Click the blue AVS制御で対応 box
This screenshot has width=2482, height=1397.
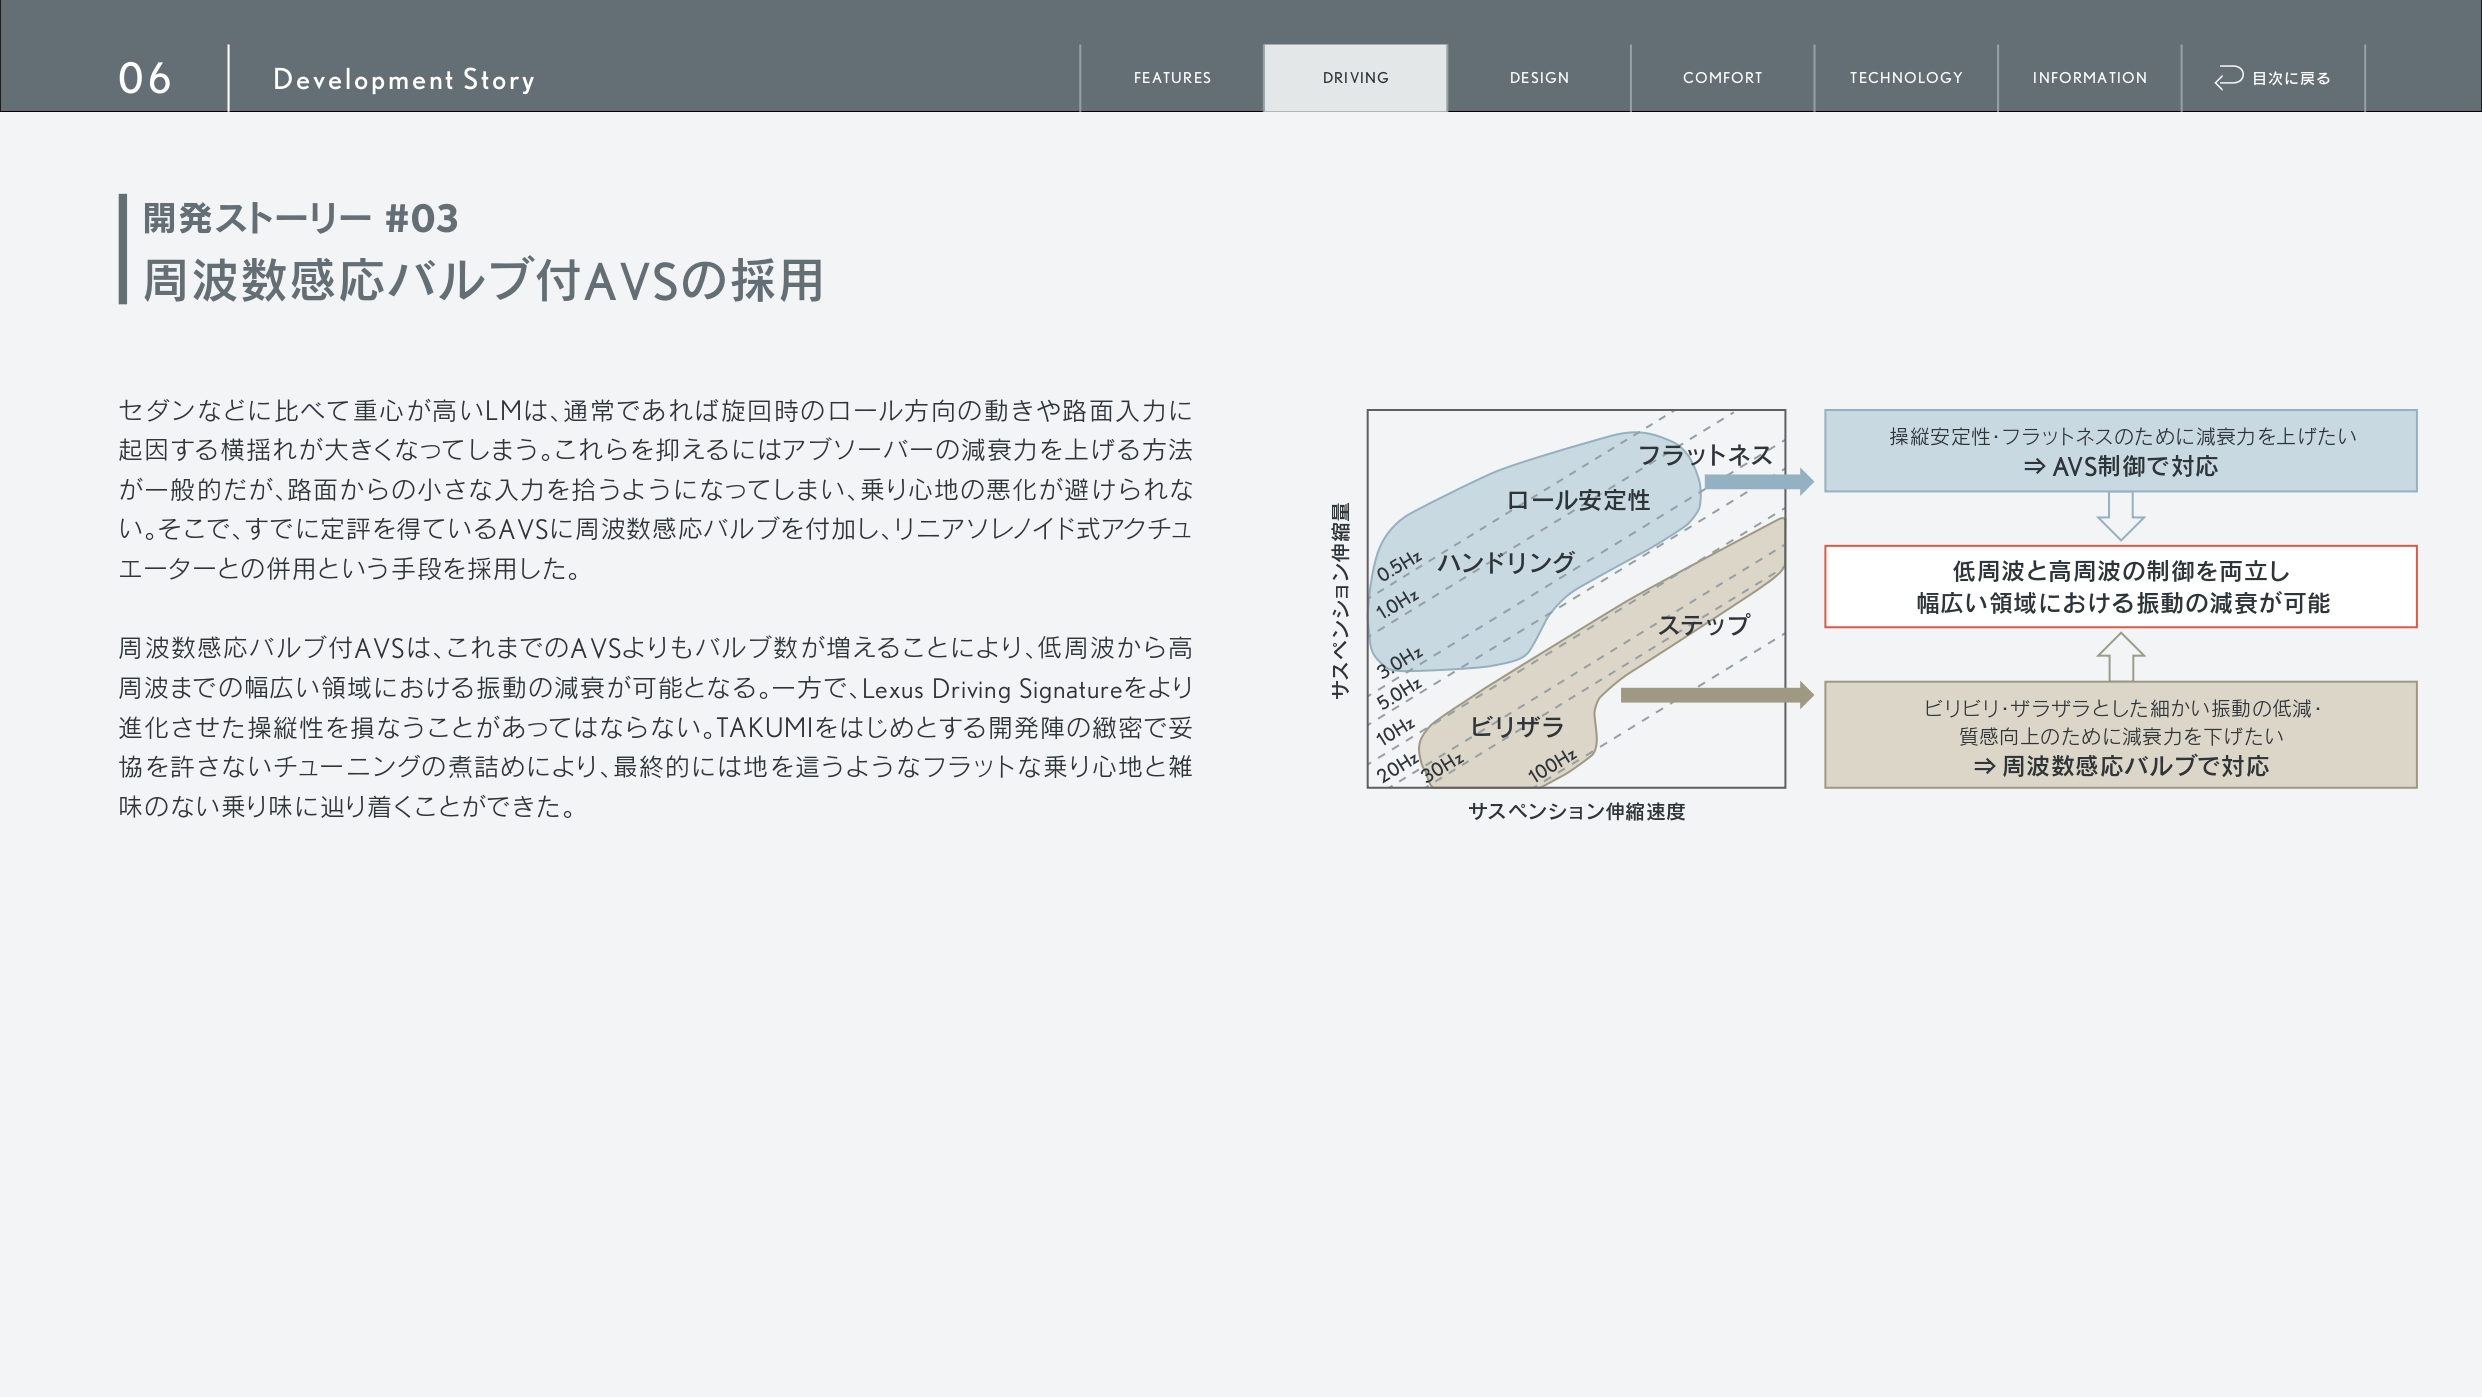[x=2120, y=451]
